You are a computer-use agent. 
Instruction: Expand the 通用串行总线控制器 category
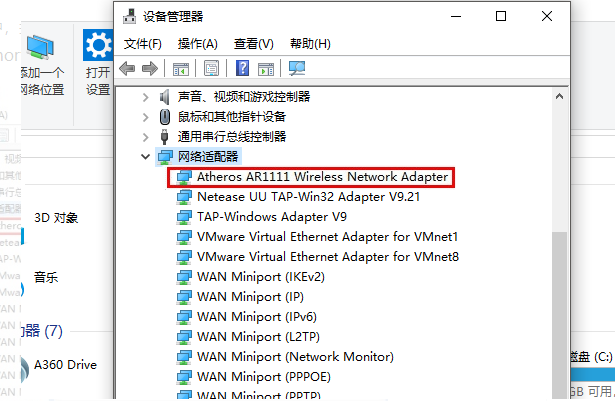pos(146,137)
